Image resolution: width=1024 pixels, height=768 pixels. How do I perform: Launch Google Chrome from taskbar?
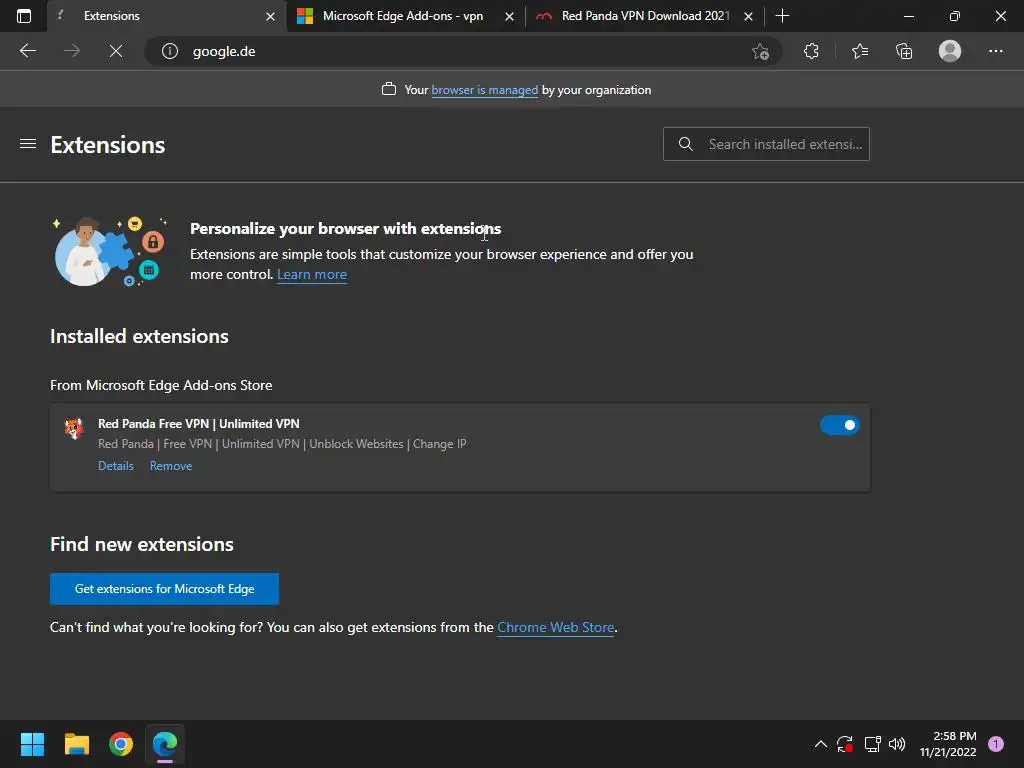pyautogui.click(x=121, y=744)
